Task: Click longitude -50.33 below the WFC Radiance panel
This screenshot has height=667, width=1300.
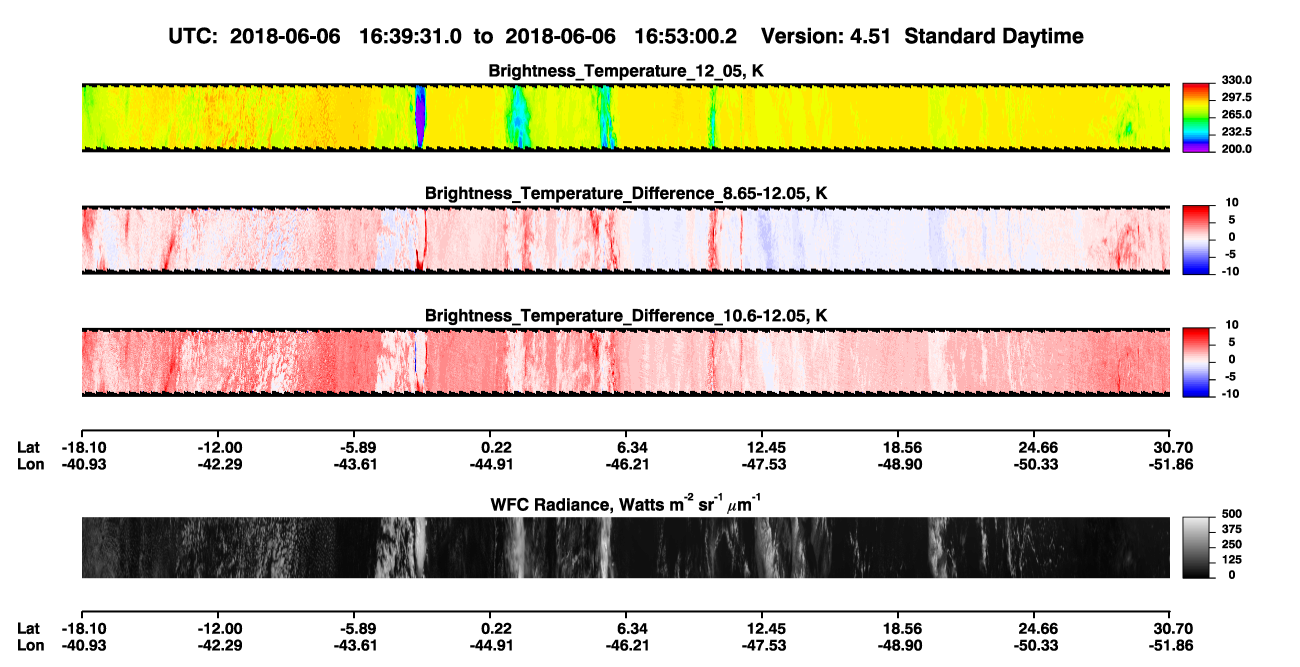Action: pyautogui.click(x=1038, y=645)
